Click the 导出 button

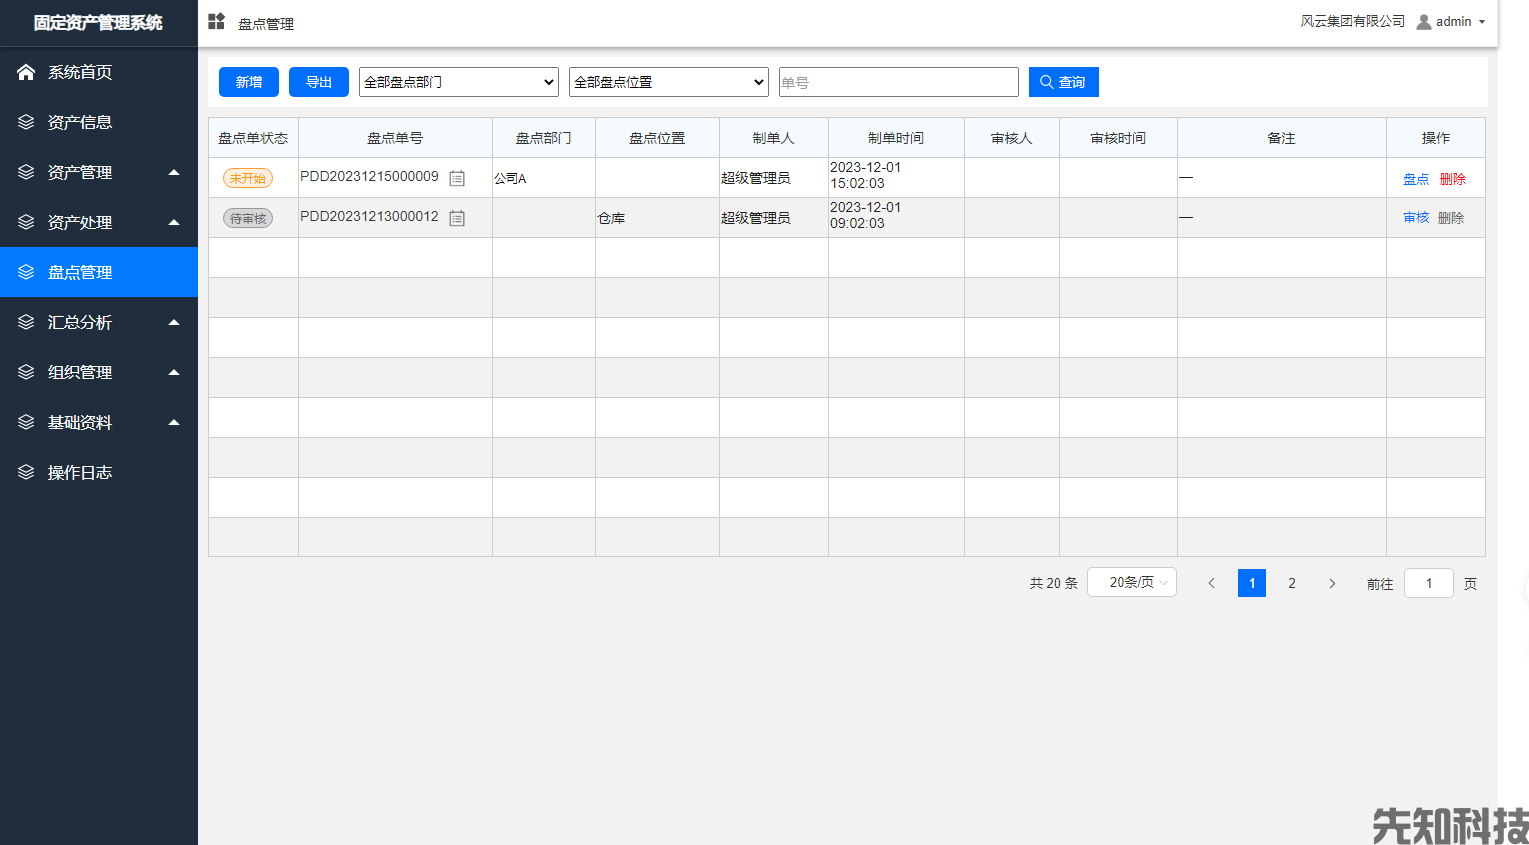319,82
